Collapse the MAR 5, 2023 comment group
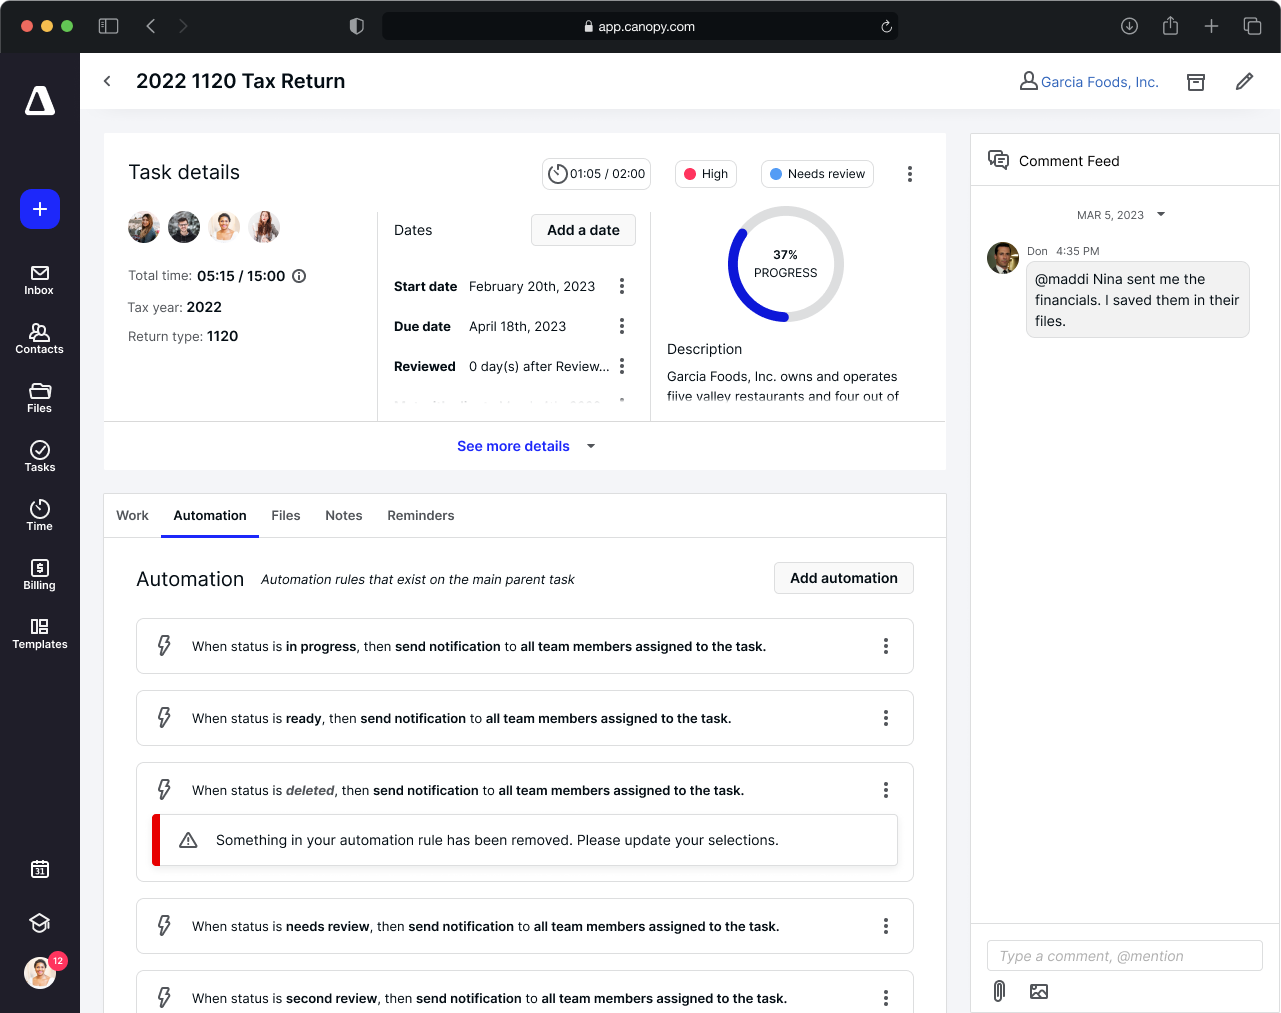Screen dimensions: 1281x1013 (1159, 214)
